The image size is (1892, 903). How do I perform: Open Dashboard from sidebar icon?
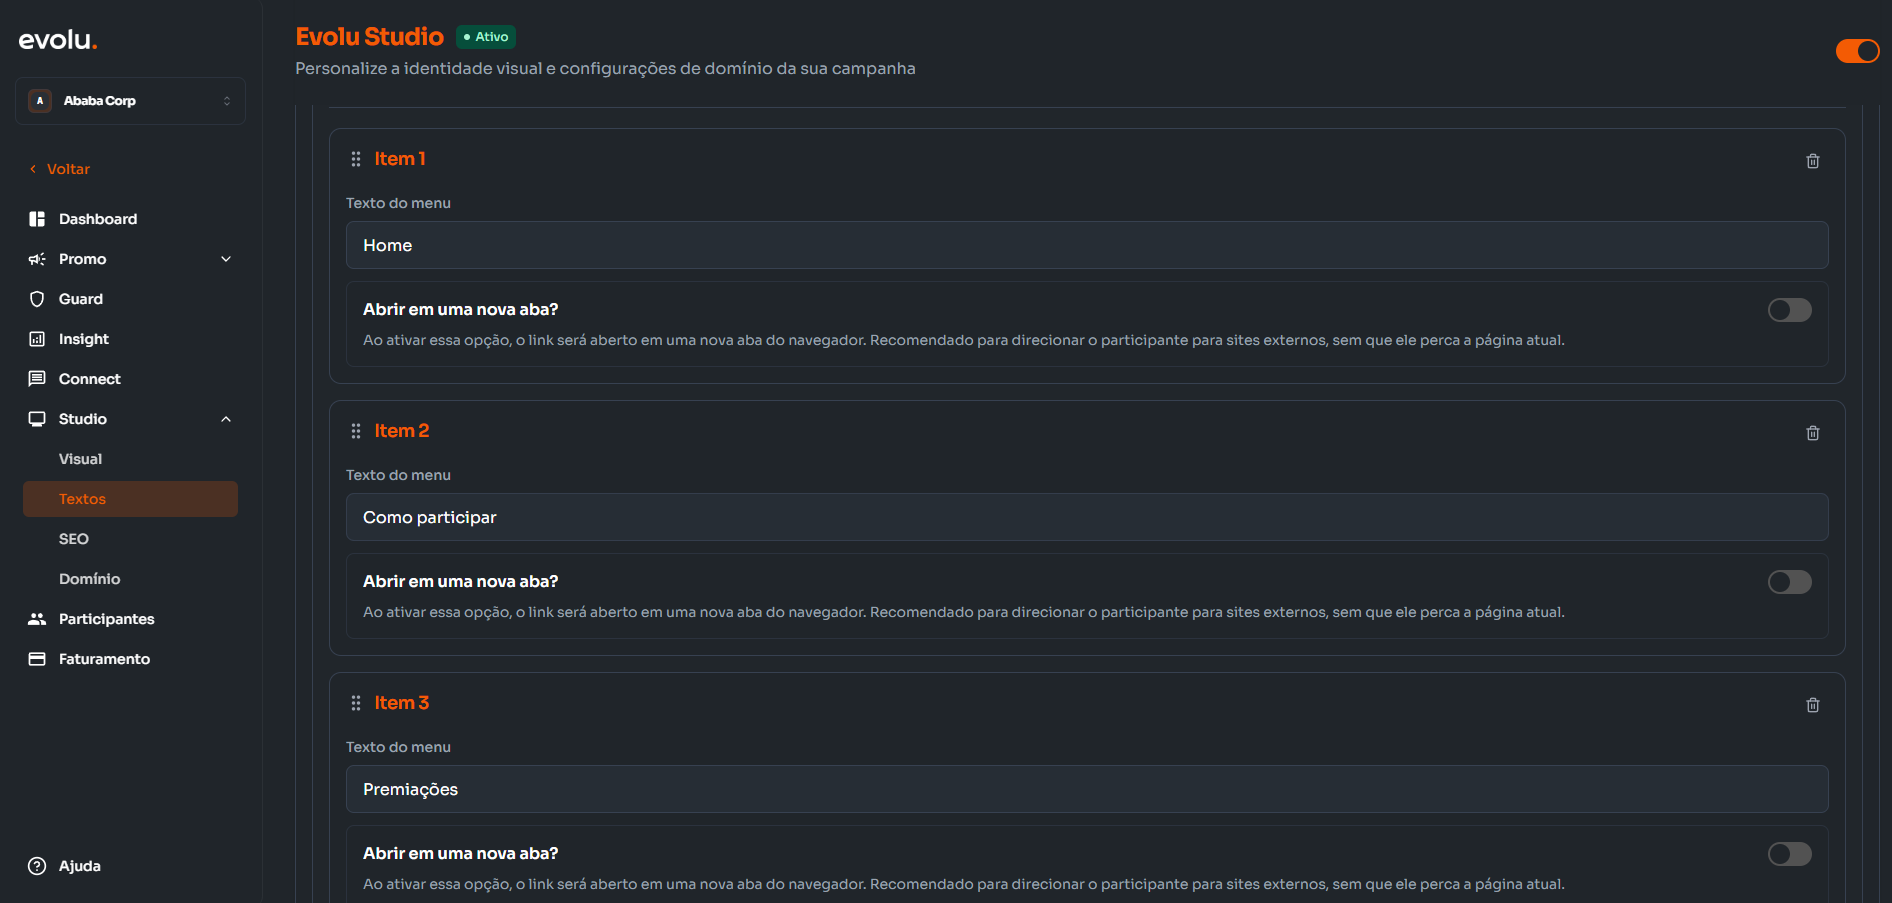[37, 219]
